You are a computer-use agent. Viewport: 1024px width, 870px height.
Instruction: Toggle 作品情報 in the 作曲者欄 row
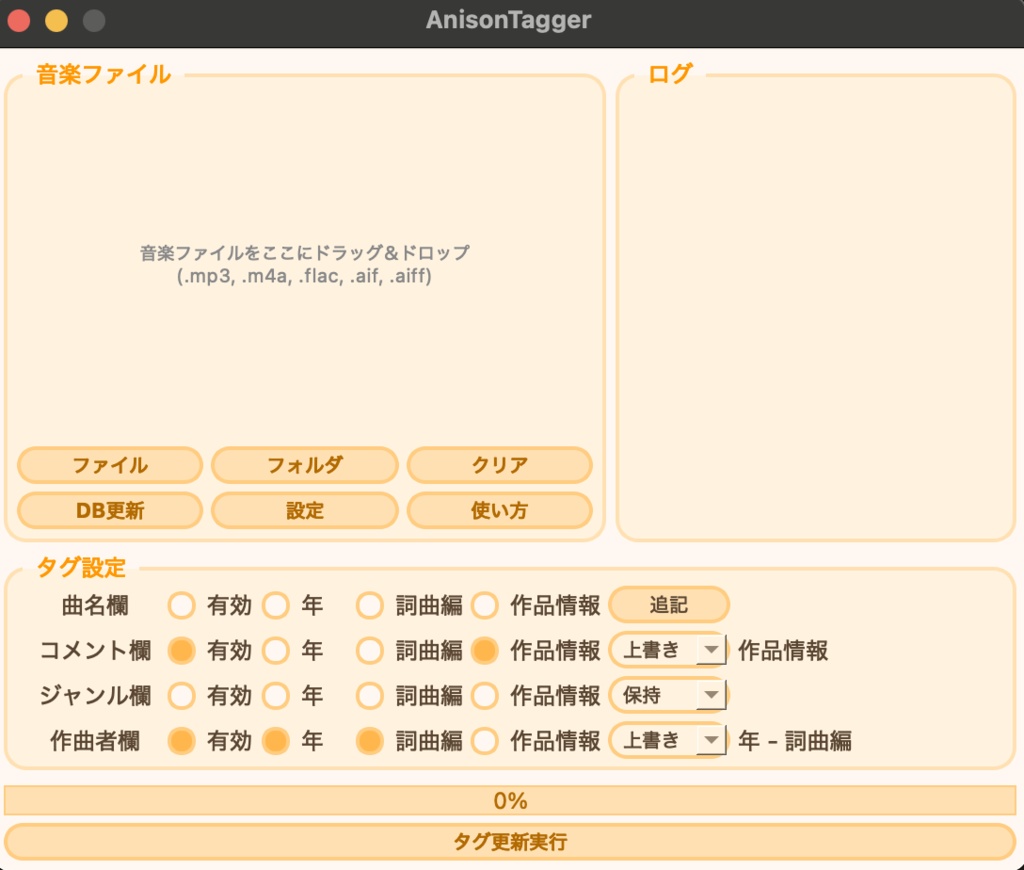pos(484,741)
